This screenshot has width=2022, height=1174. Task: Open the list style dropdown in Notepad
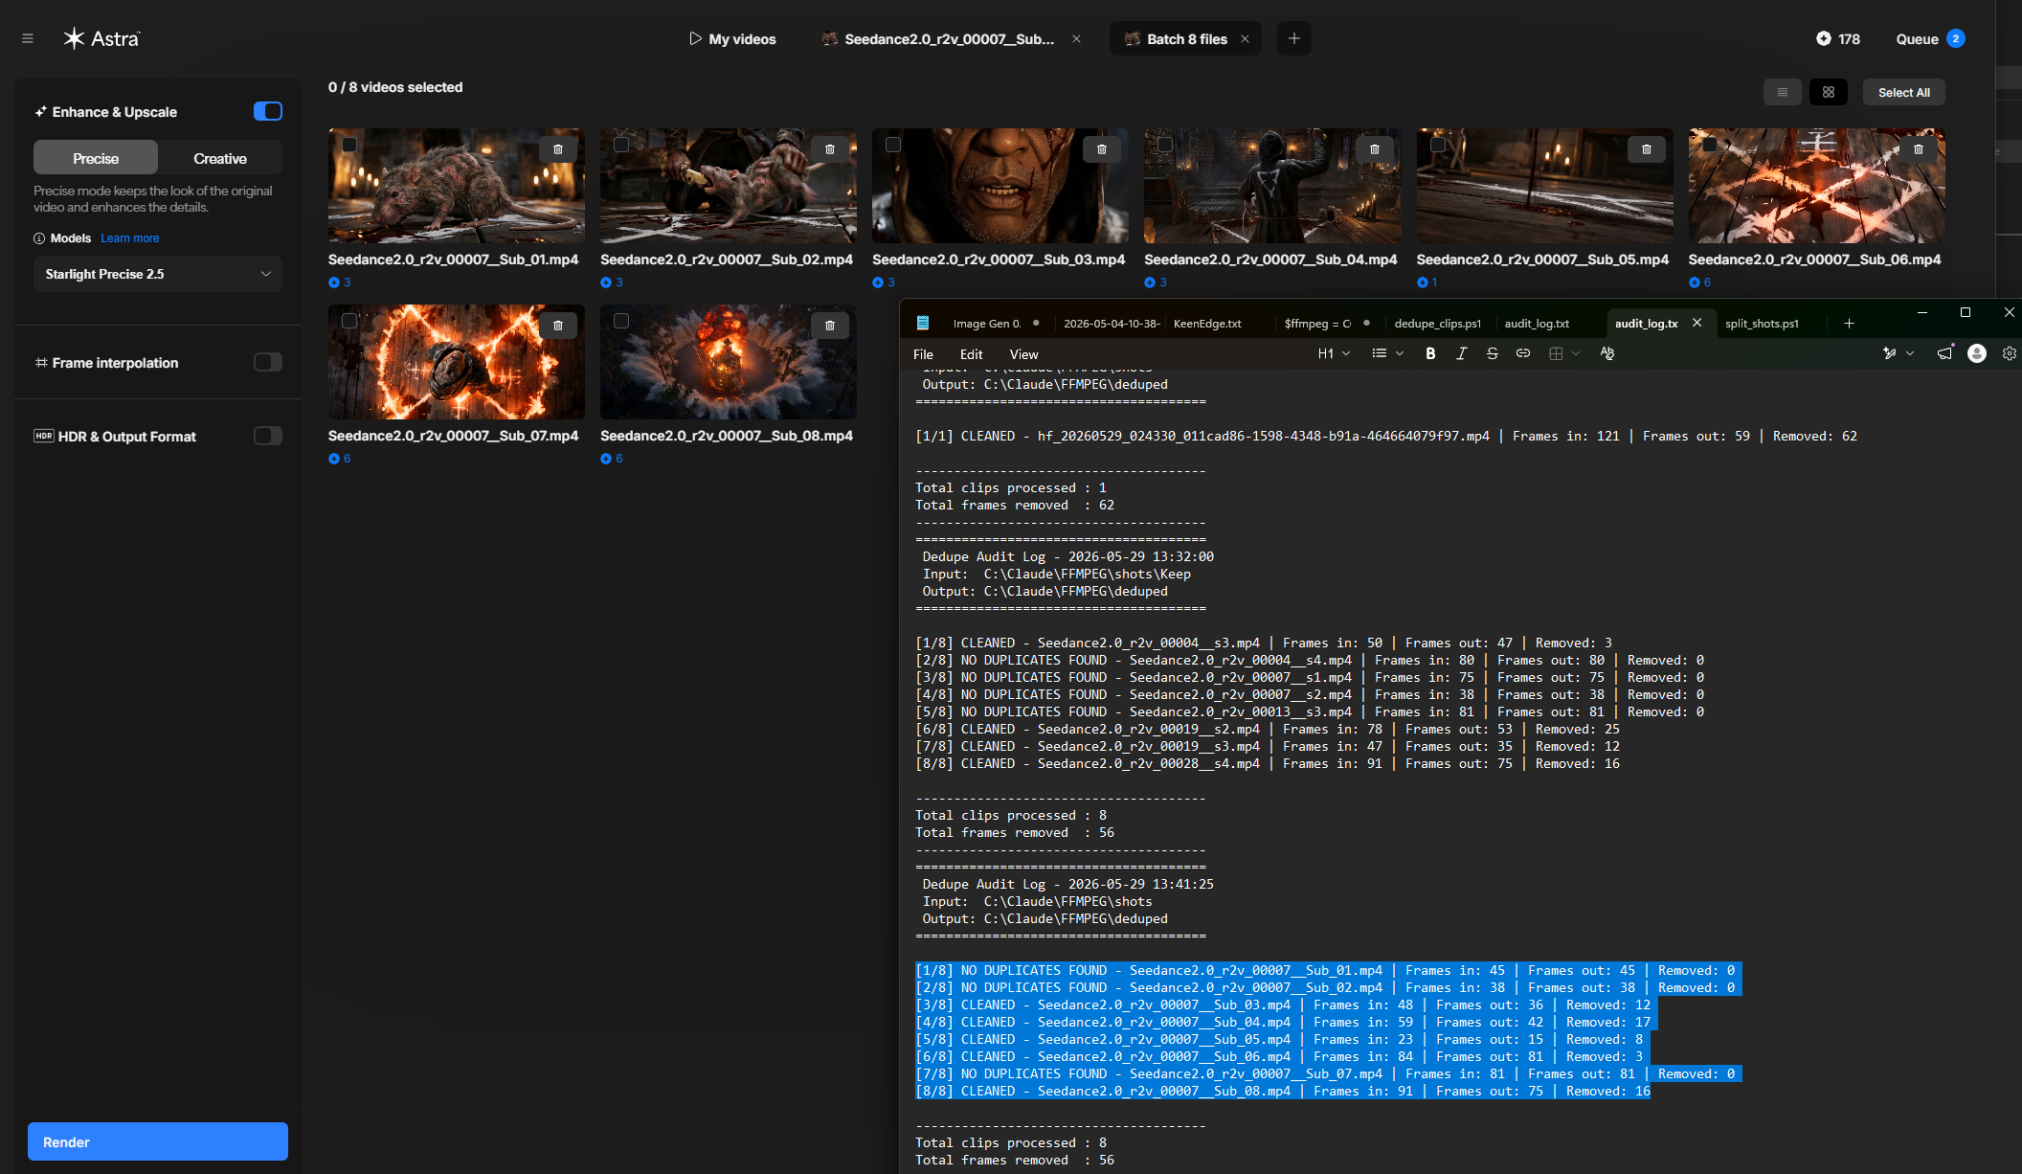pyautogui.click(x=1388, y=353)
